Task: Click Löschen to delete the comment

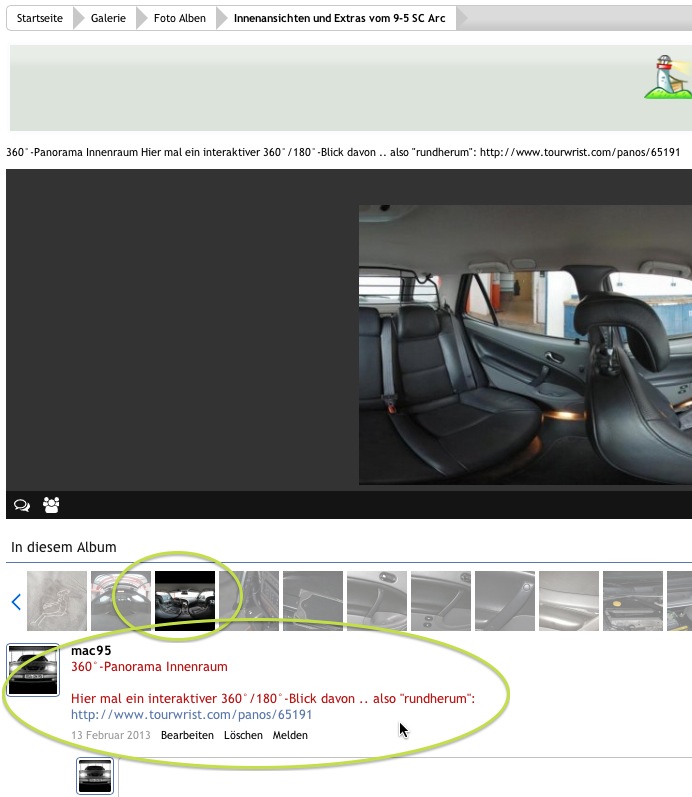Action: click(x=243, y=735)
